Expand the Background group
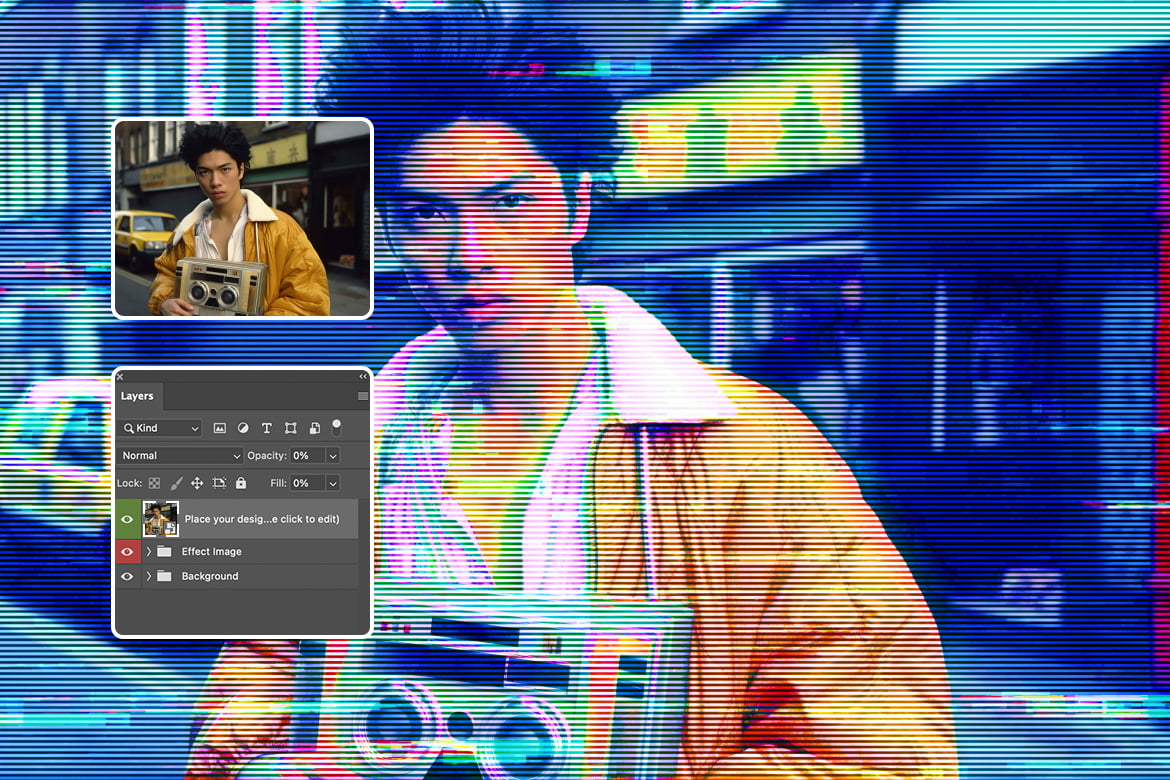Screen dimensions: 1170x780 [x=148, y=576]
